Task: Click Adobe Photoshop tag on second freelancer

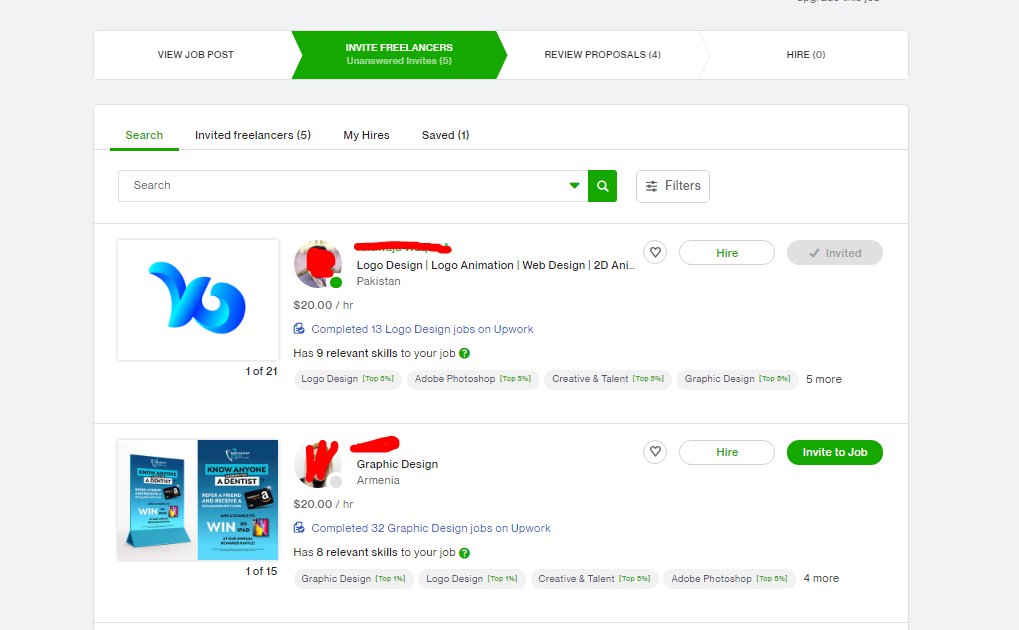Action: coord(729,579)
